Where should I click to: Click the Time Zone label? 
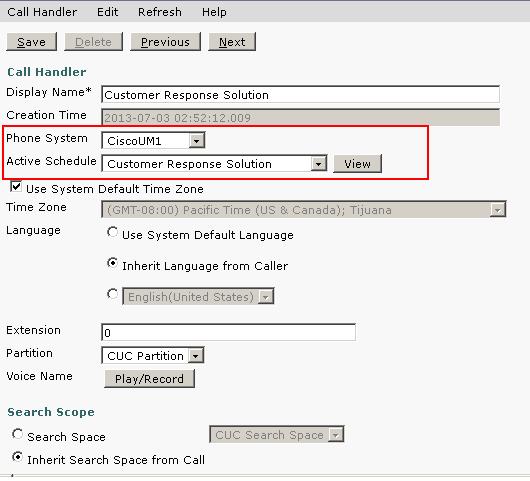(x=36, y=207)
